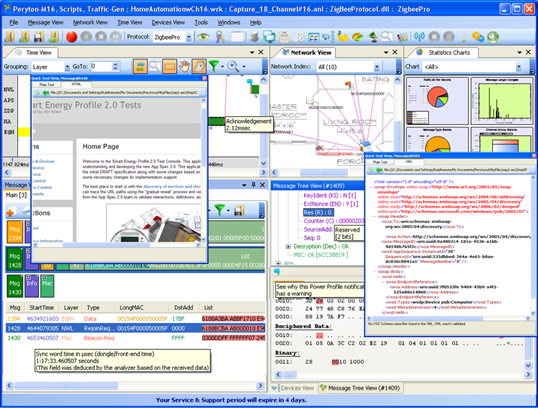Click the magnifier icon in Time View toolbar

[x=155, y=66]
